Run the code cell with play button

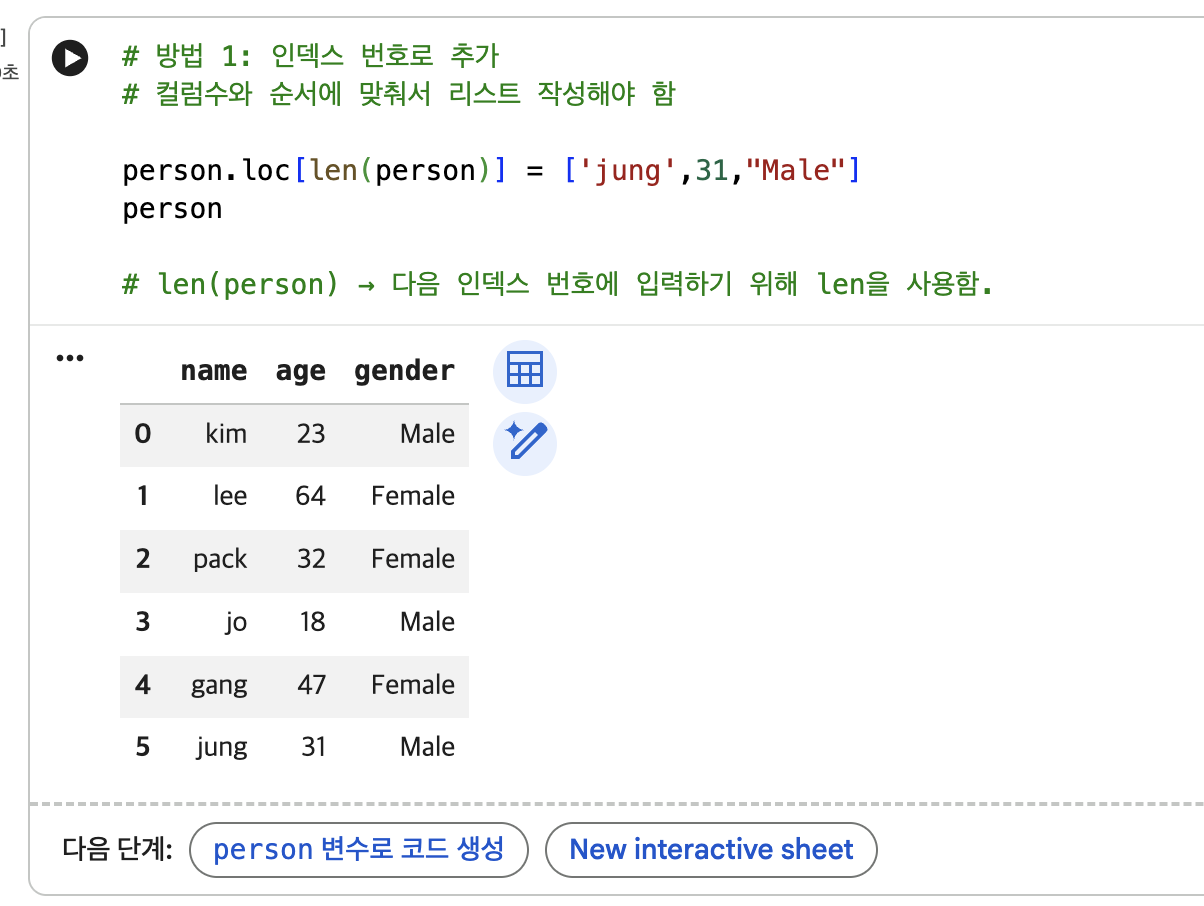70,58
